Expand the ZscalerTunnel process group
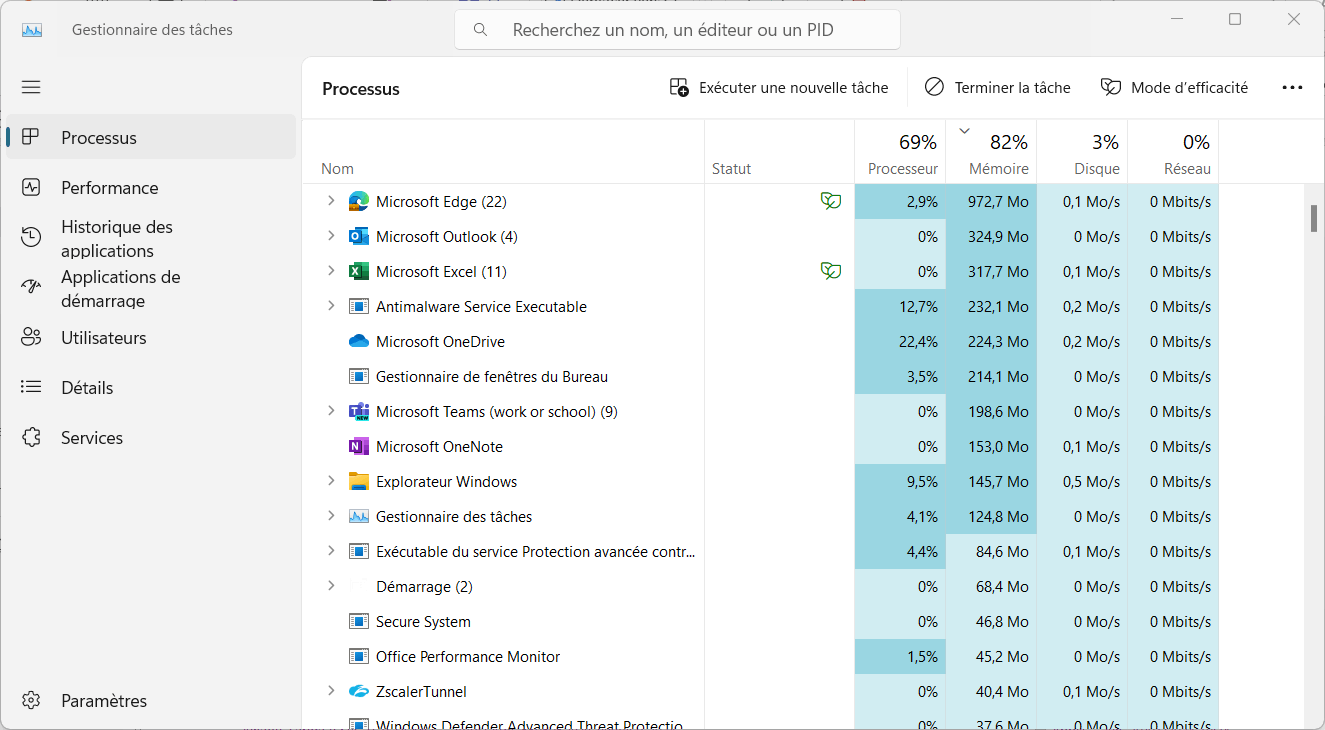The image size is (1325, 730). point(331,691)
